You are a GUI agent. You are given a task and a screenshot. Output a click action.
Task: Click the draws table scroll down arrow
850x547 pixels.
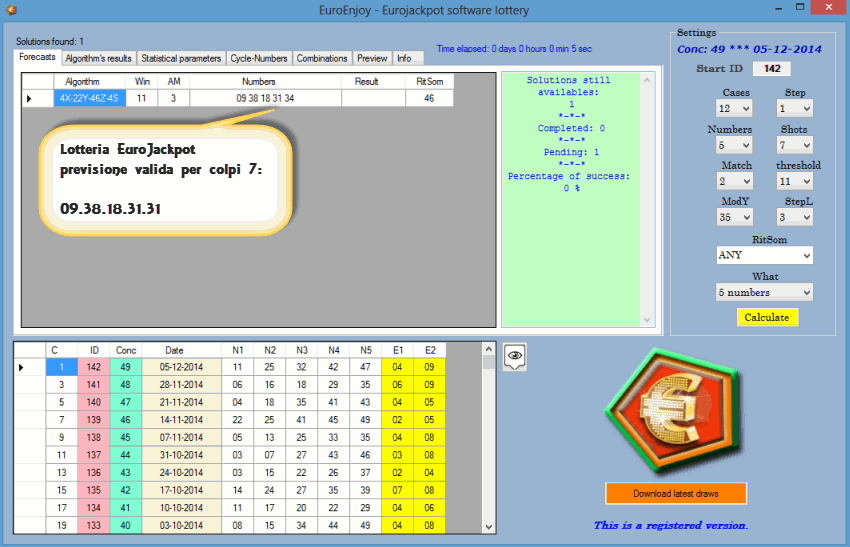click(488, 526)
